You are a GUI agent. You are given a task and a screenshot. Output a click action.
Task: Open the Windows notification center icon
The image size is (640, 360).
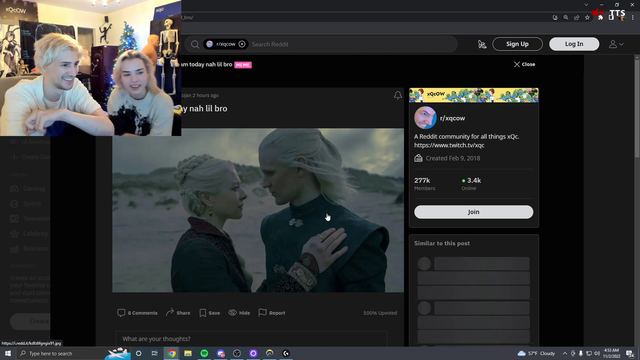pos(630,353)
